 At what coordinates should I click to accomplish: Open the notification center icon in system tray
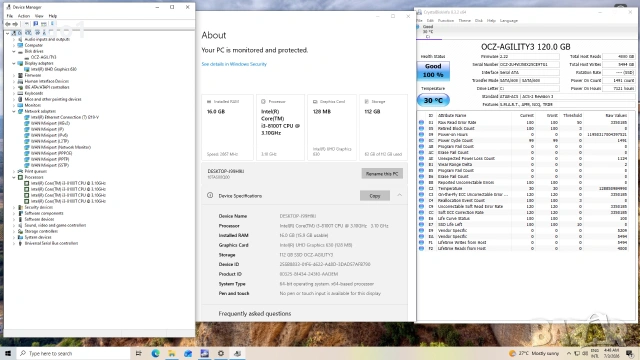pyautogui.click(x=629, y=353)
